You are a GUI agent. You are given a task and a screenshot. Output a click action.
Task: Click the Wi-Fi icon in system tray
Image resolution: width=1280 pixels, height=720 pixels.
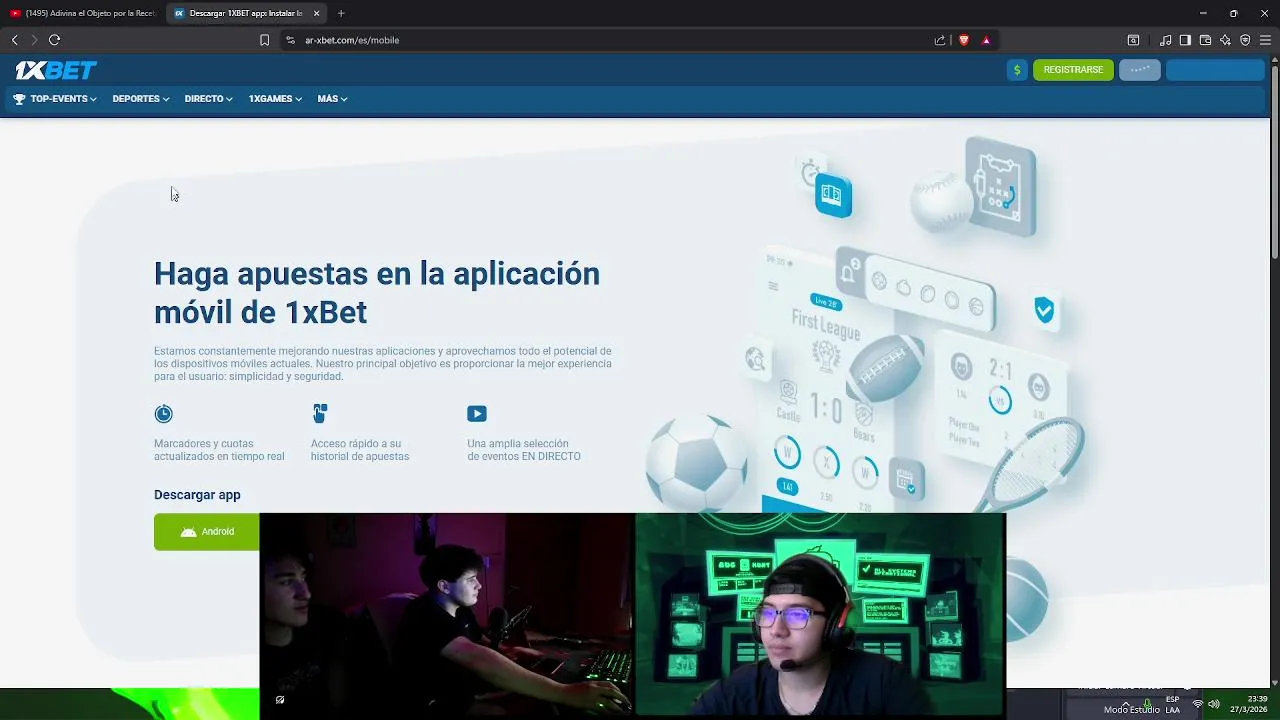point(1197,704)
